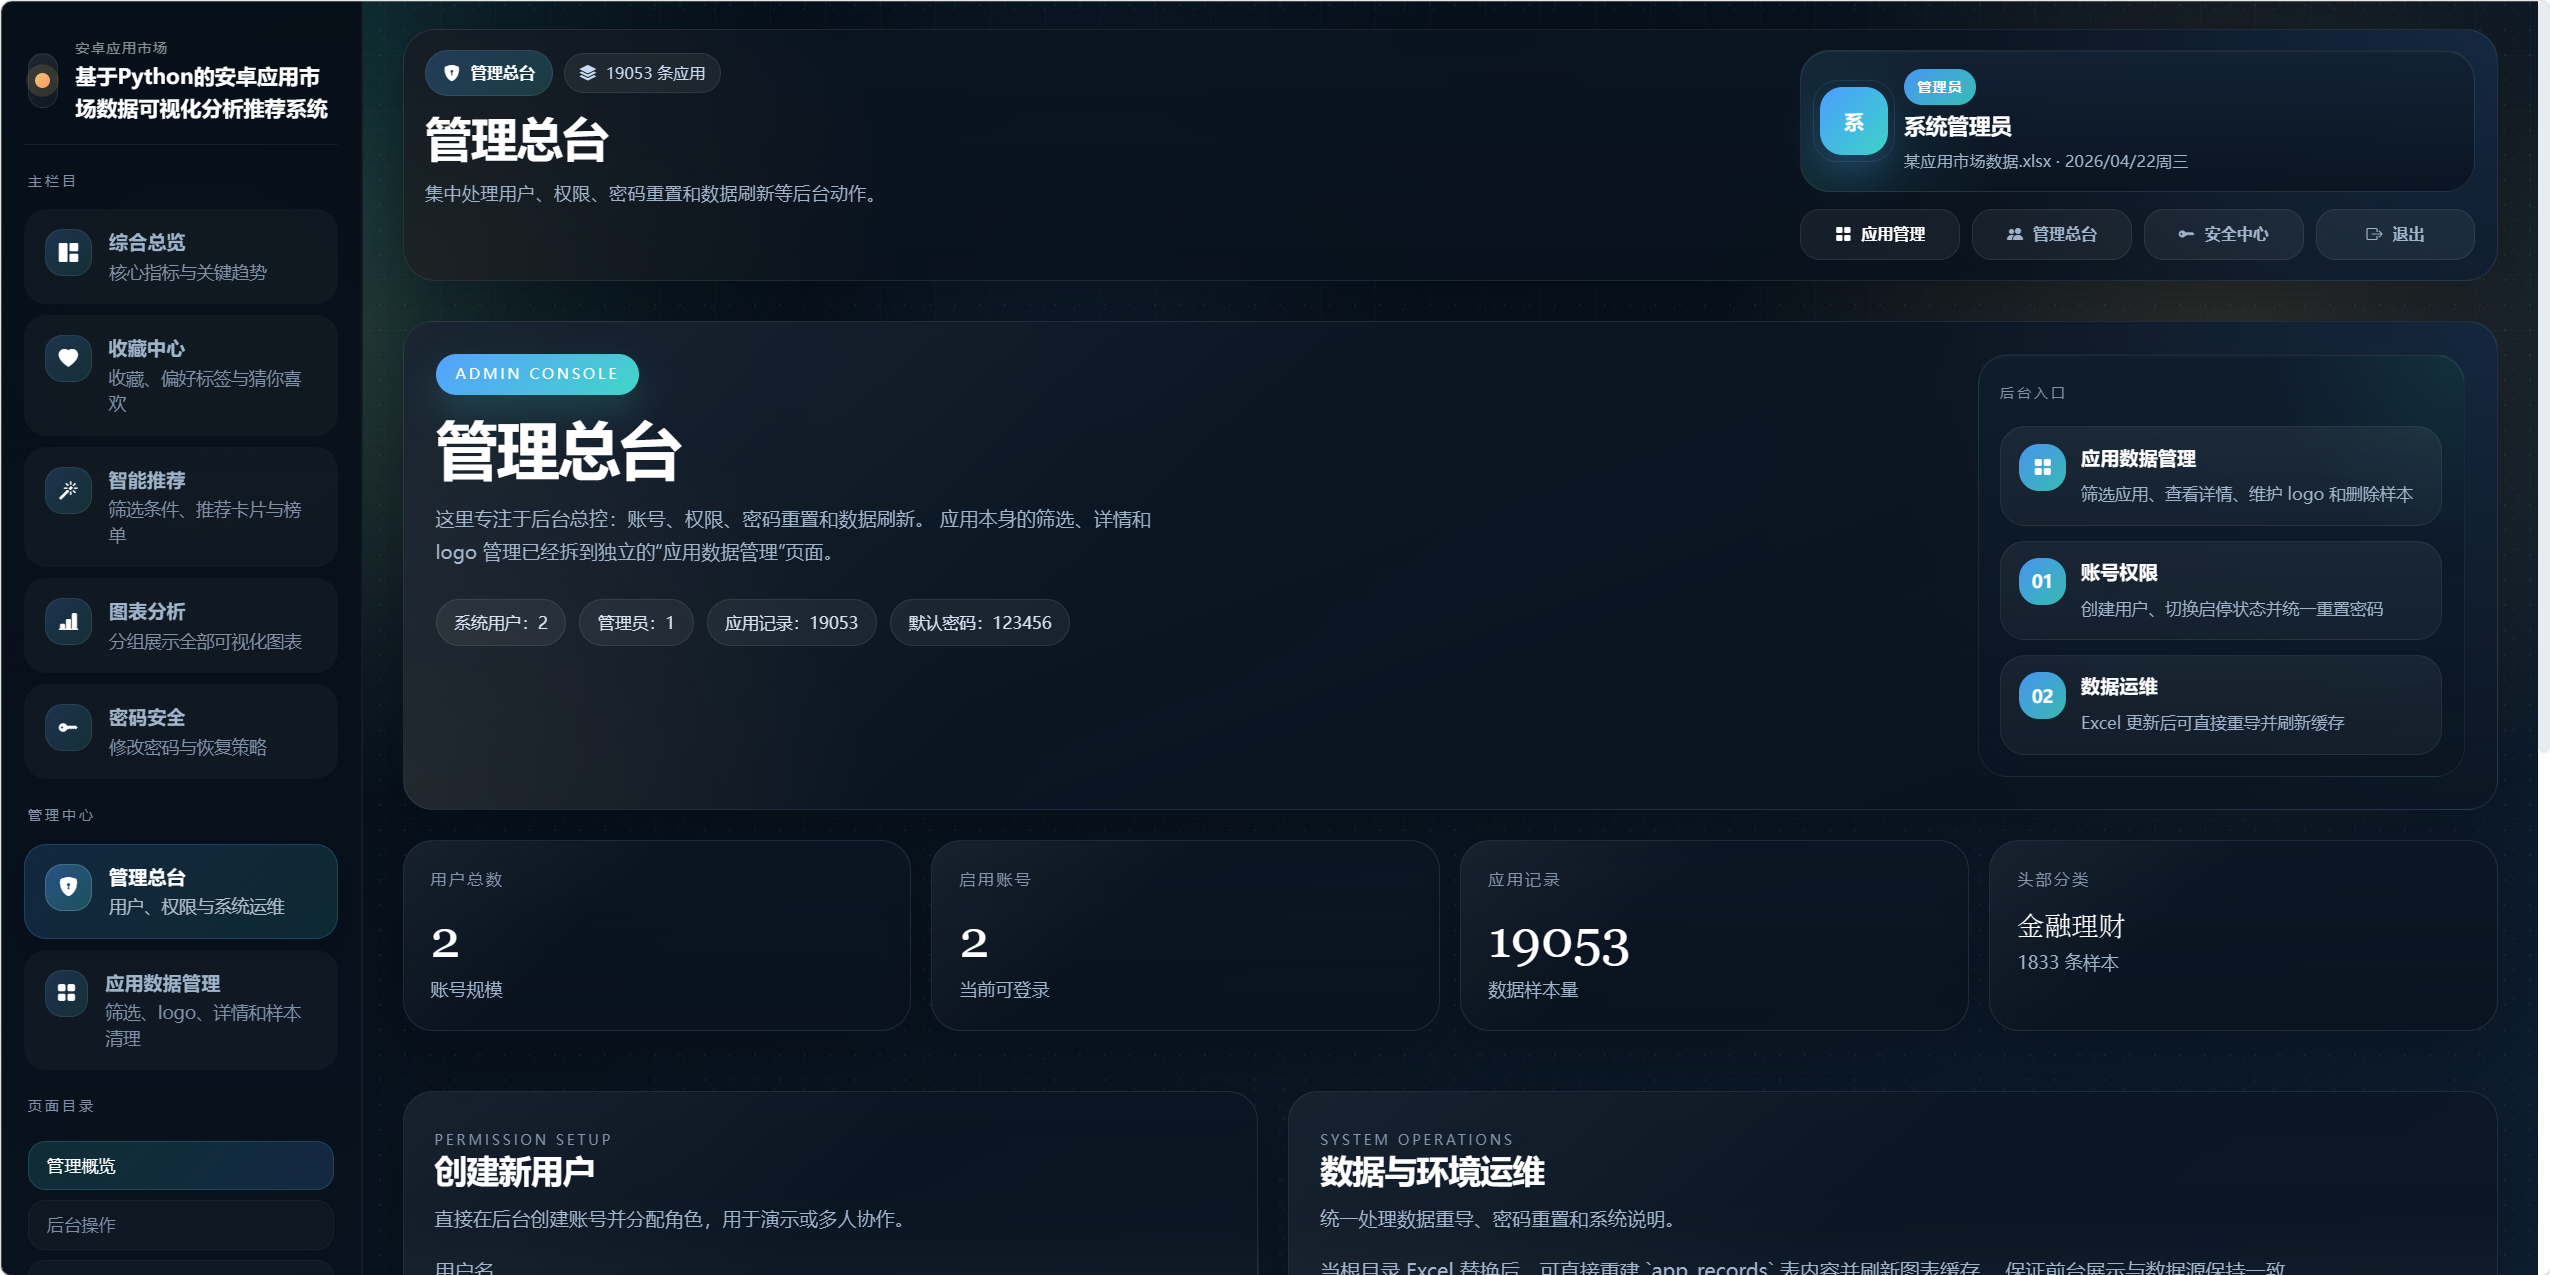This screenshot has width=2550, height=1275.
Task: Click the 19053 条应用 layers chip
Action: tap(642, 73)
